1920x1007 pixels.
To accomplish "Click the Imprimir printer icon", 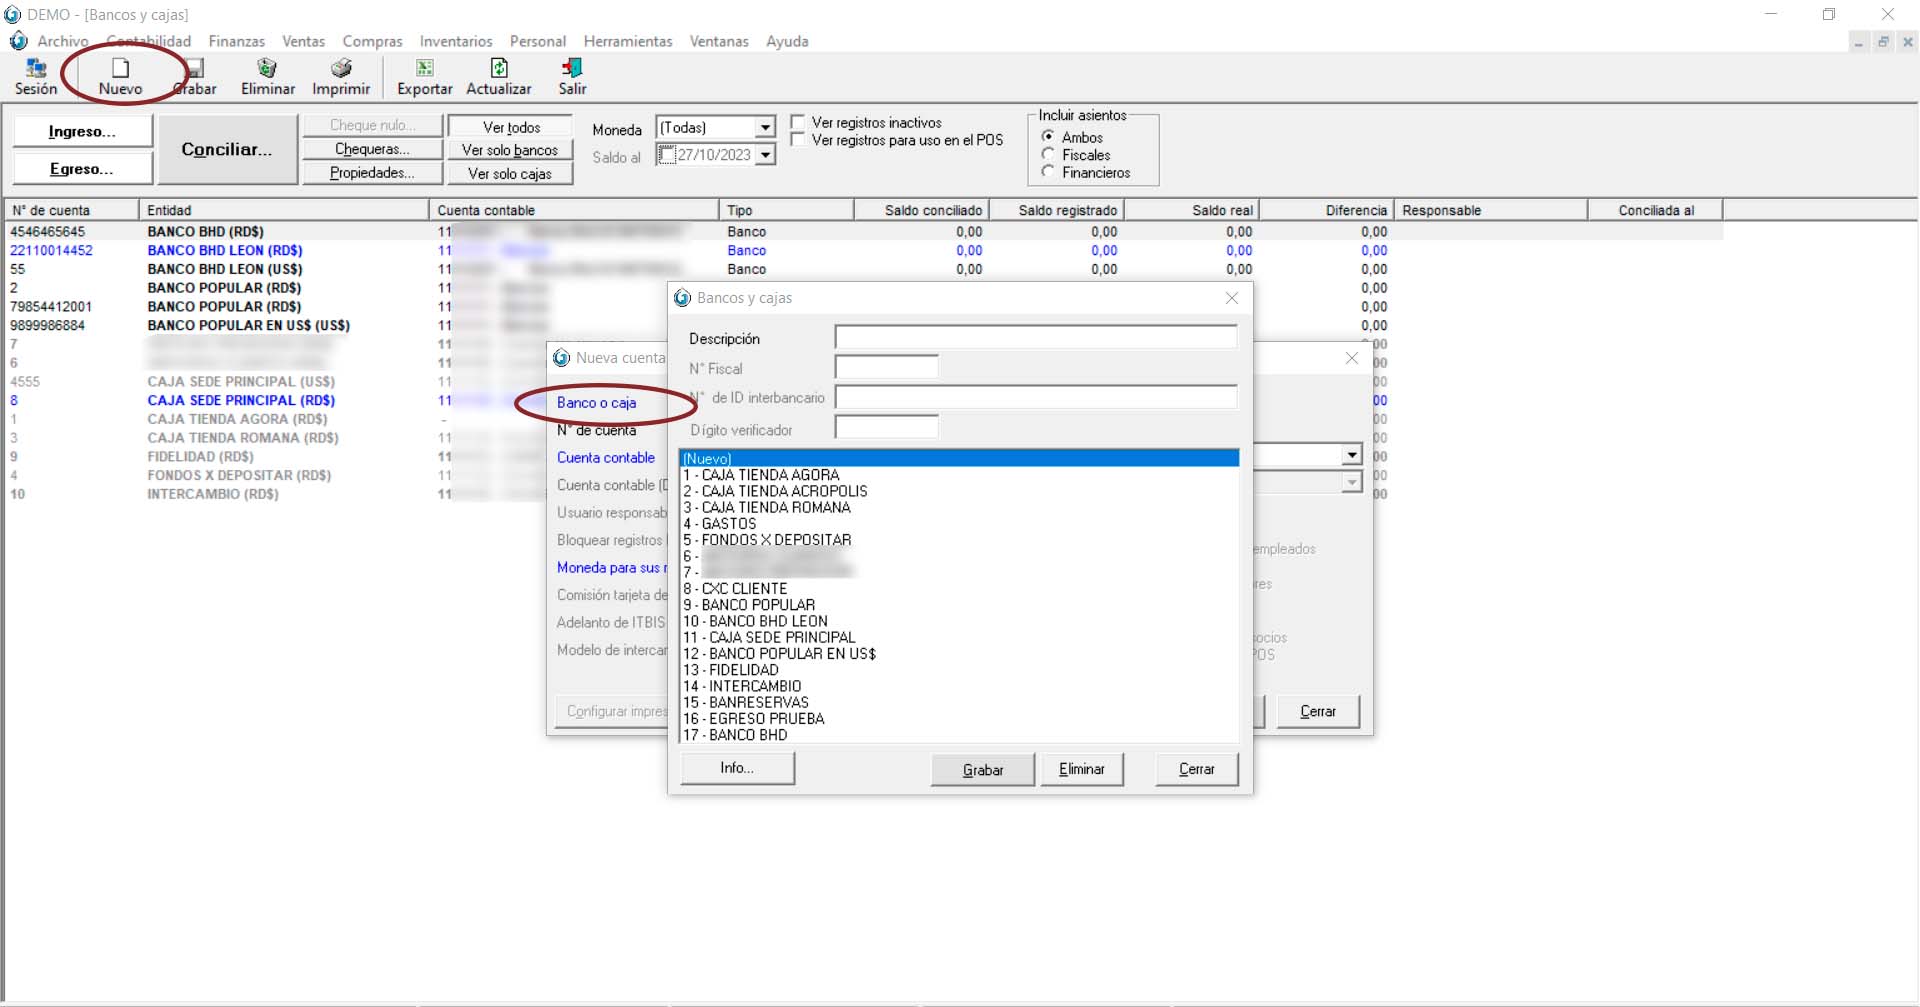I will (x=341, y=69).
